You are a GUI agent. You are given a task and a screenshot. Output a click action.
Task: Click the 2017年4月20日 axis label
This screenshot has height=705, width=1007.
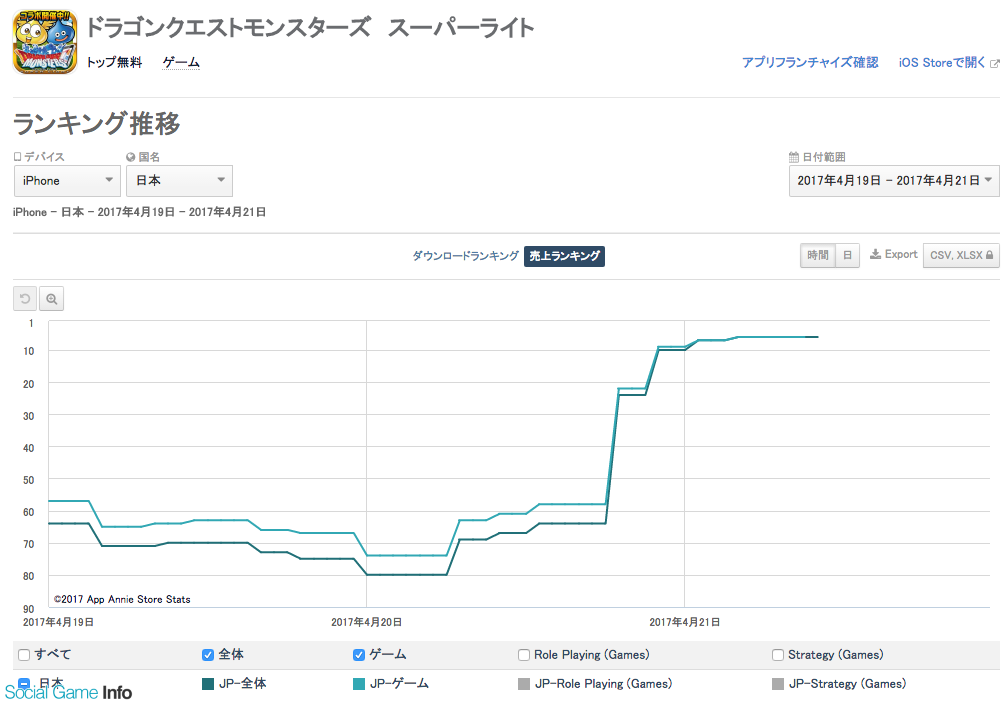pyautogui.click(x=366, y=622)
